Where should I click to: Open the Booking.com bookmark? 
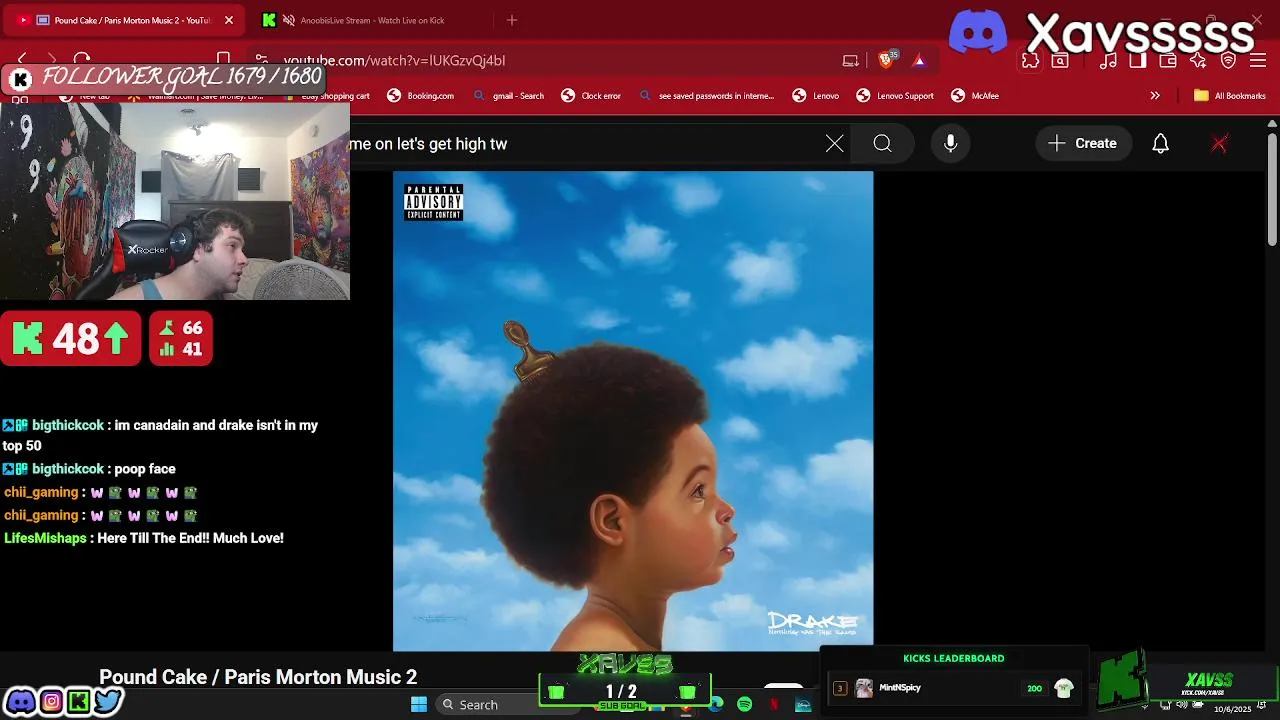coord(421,96)
